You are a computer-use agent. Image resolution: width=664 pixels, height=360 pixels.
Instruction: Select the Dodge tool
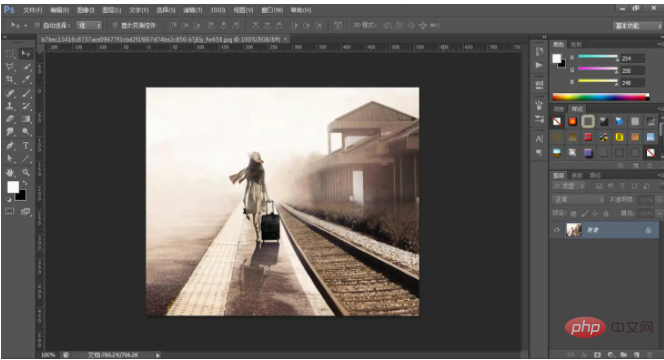26,132
